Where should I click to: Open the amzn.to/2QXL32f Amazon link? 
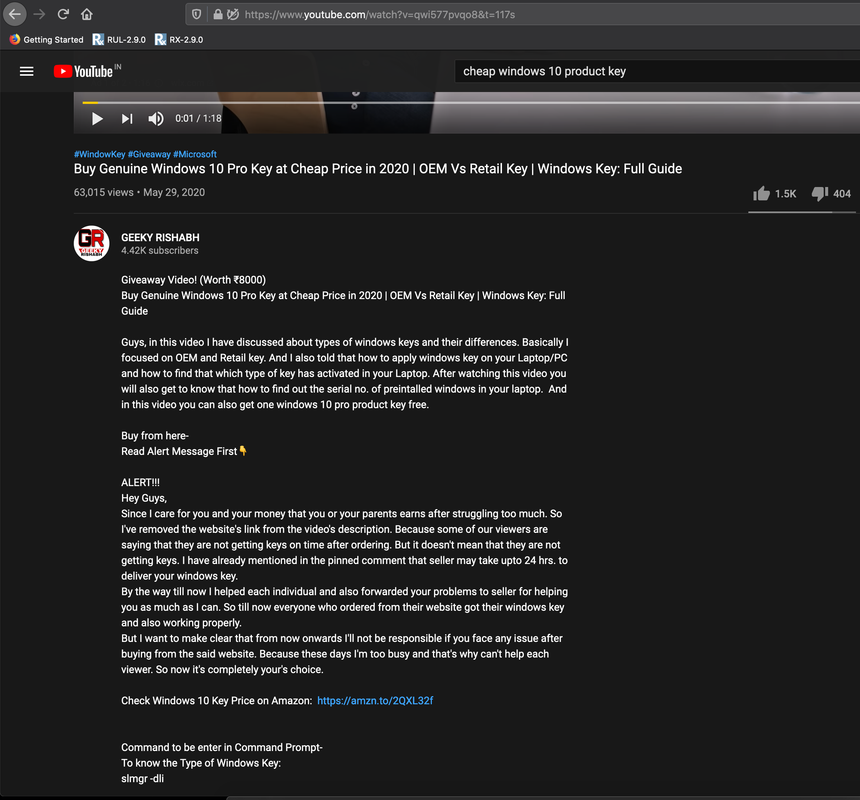[x=375, y=700]
